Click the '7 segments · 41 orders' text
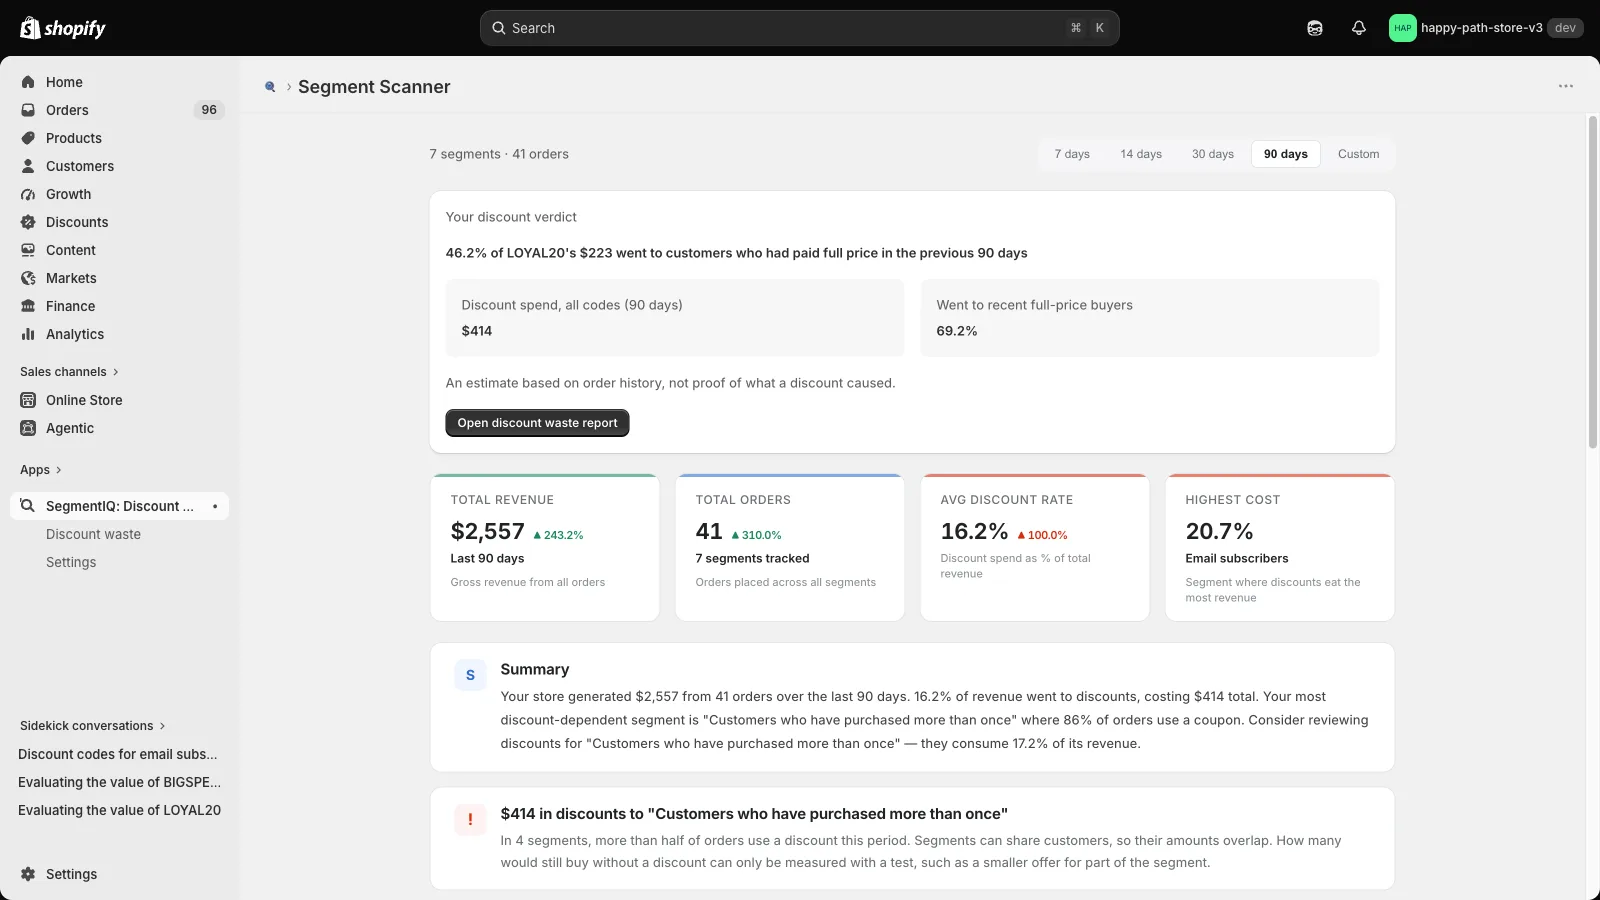 (499, 154)
